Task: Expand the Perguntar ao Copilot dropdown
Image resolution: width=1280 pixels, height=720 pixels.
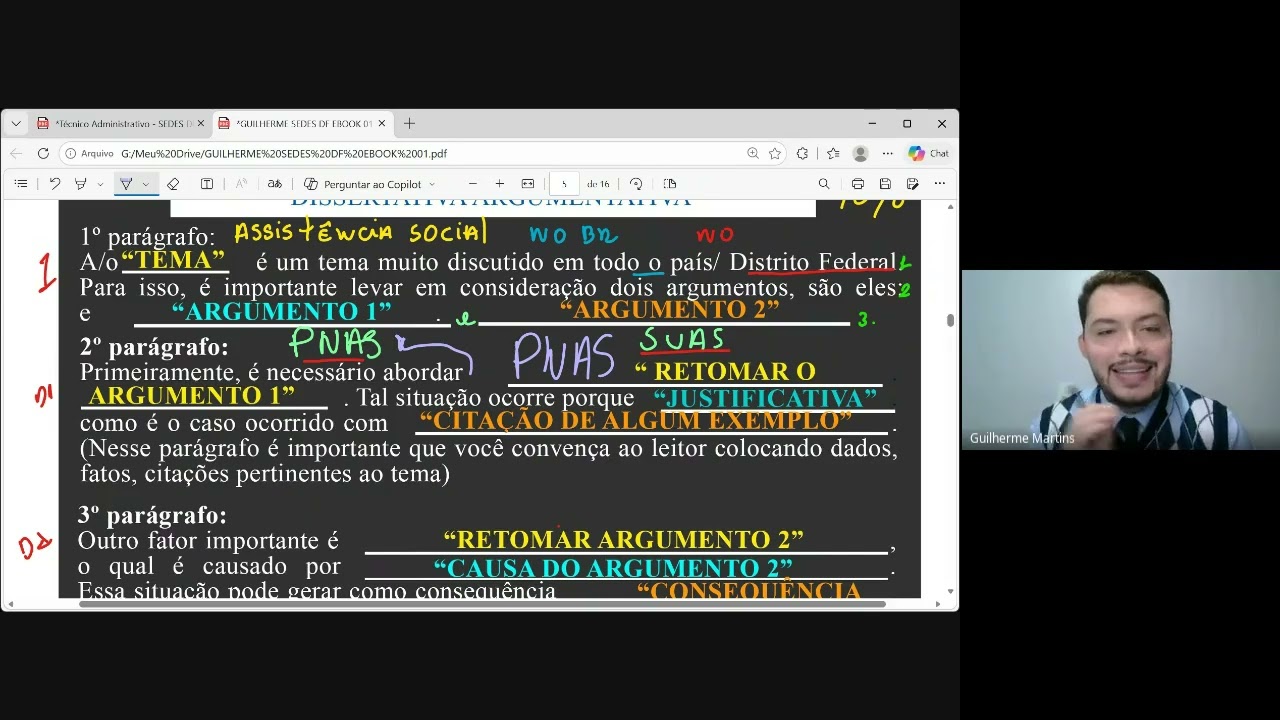Action: click(432, 184)
